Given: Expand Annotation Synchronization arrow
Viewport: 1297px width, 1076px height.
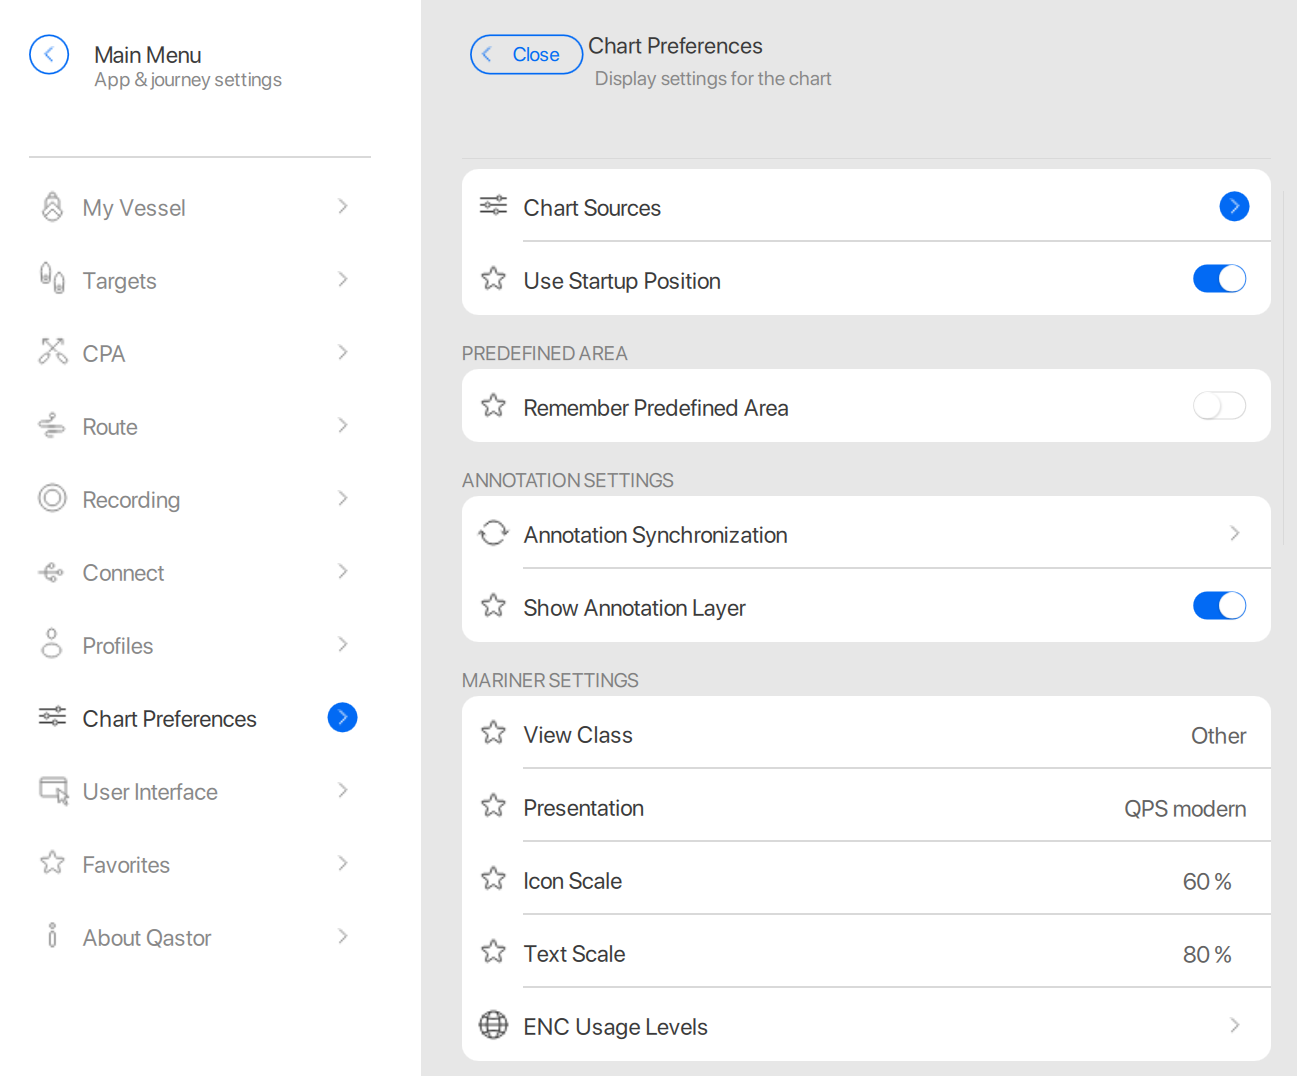Looking at the screenshot, I should click(x=1234, y=534).
